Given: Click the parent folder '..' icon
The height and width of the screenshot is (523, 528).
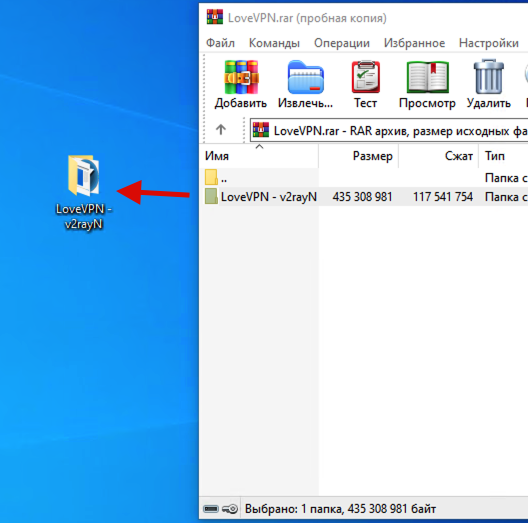Looking at the screenshot, I should point(211,177).
